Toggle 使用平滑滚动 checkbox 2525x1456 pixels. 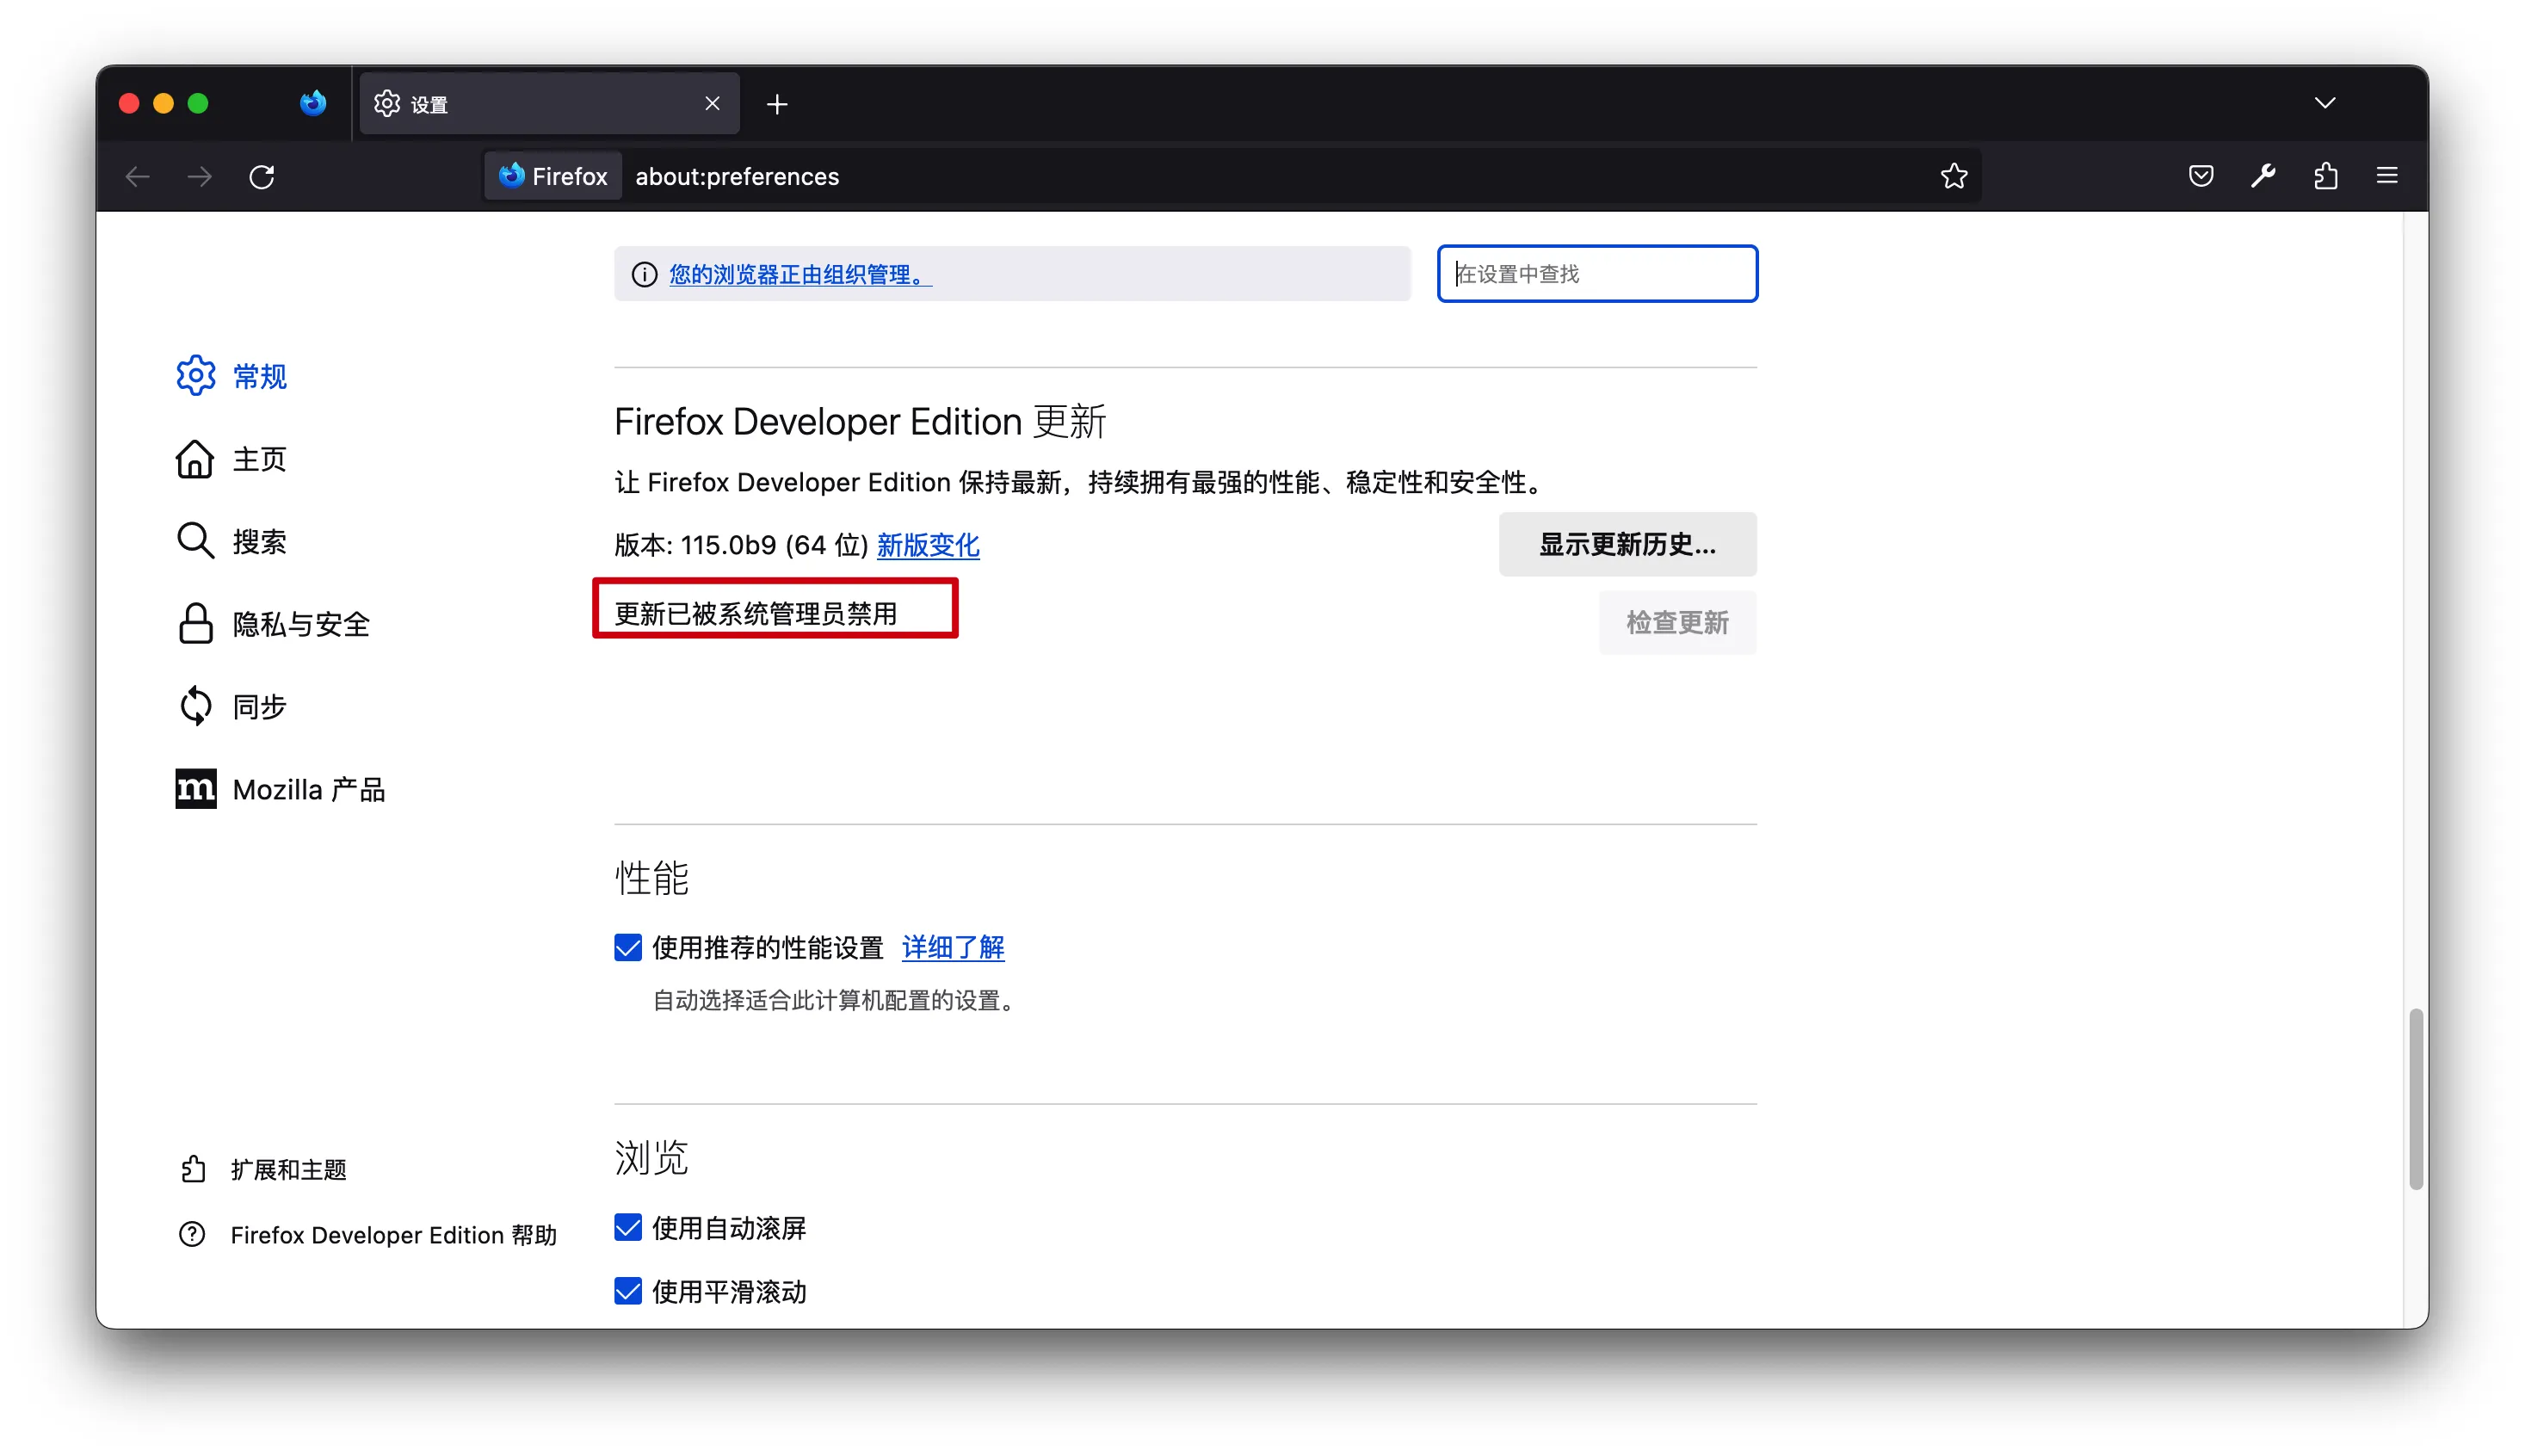coord(628,1291)
